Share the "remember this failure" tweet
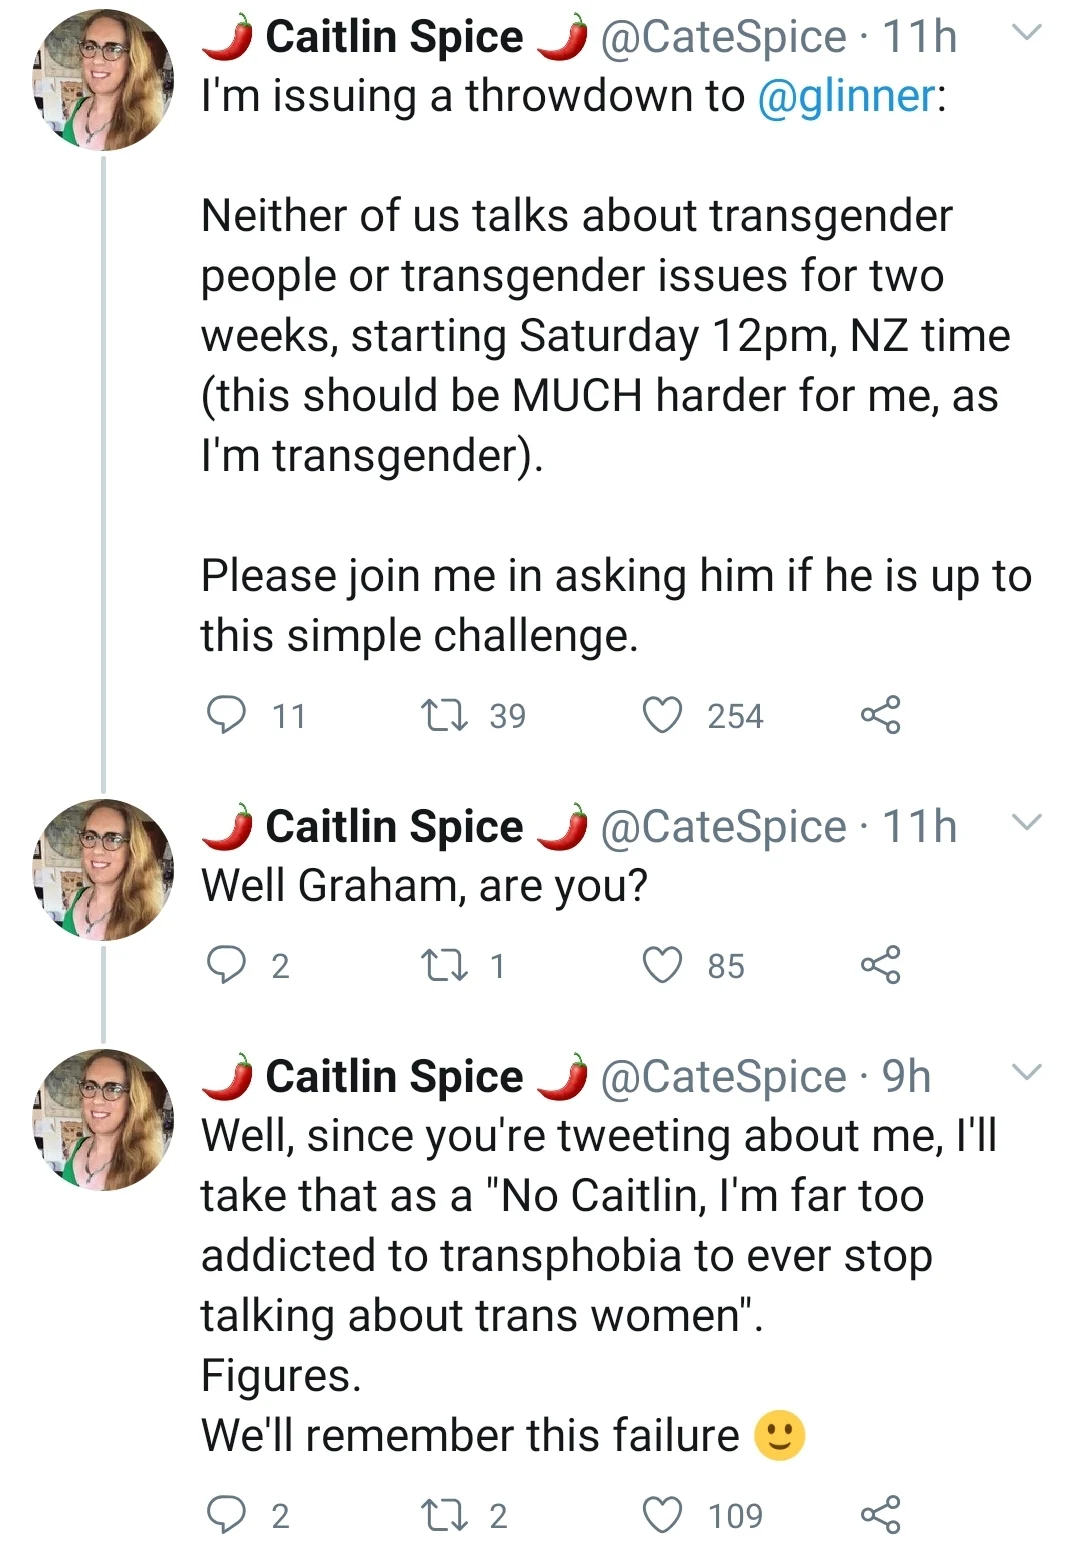This screenshot has height=1551, width=1080. pos(880,1515)
